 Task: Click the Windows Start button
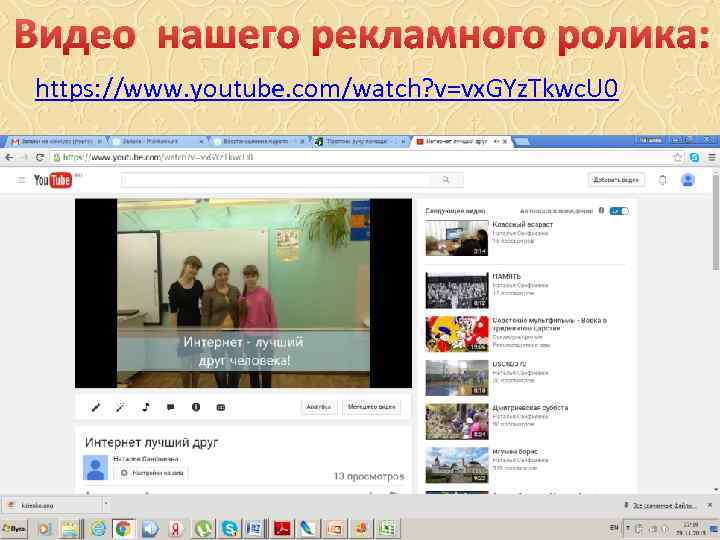13,529
